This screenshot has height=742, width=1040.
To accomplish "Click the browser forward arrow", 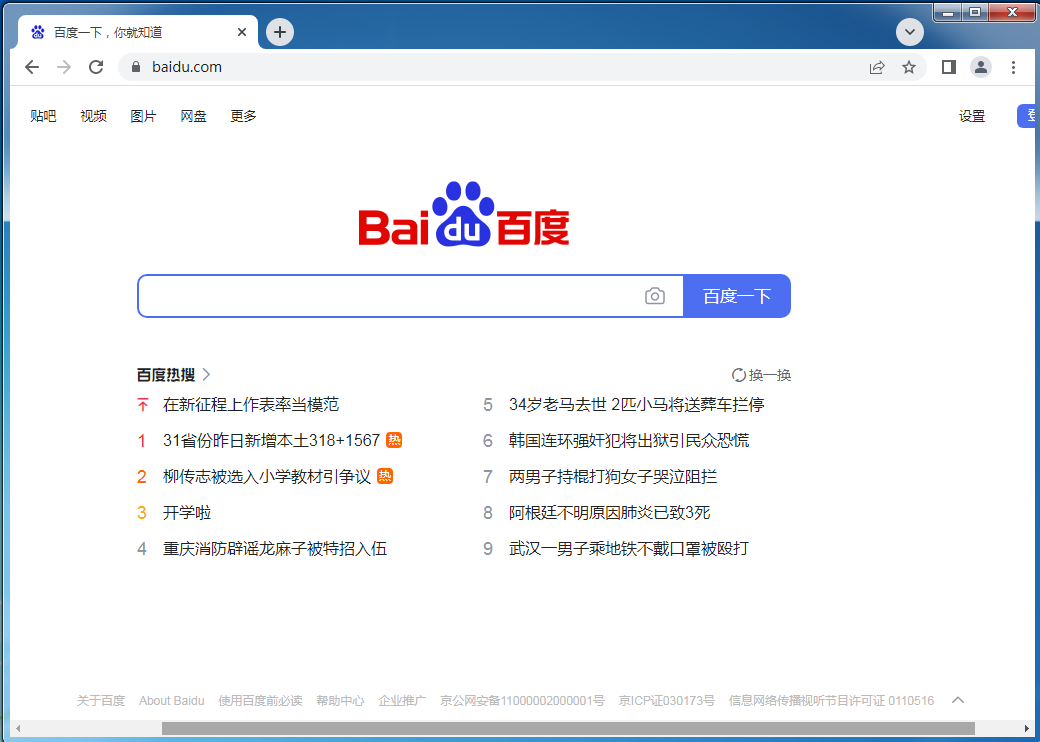I will point(64,67).
